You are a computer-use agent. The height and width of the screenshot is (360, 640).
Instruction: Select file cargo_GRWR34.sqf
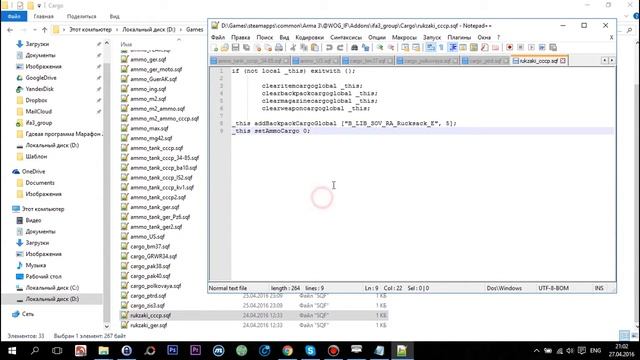pyautogui.click(x=153, y=256)
